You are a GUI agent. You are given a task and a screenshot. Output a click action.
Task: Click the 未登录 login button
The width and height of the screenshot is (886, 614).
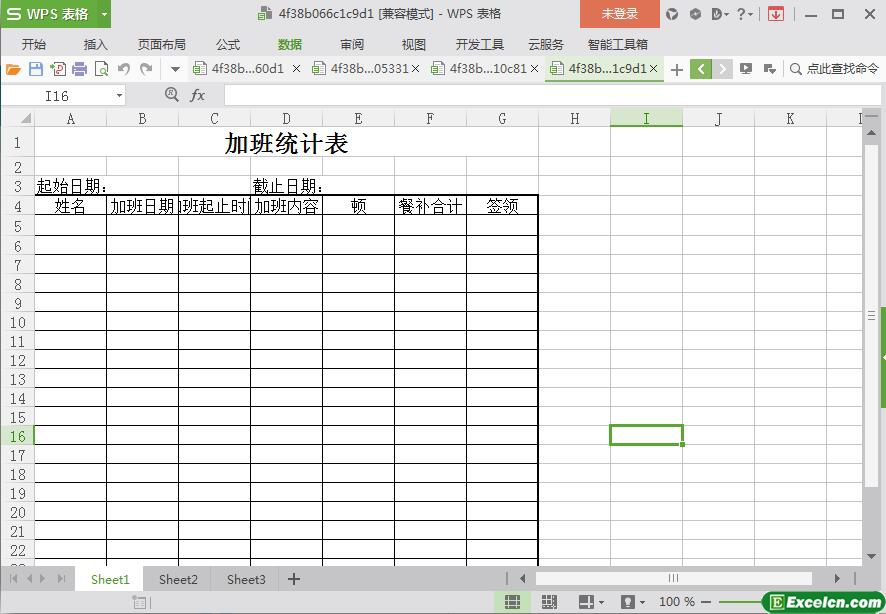619,14
